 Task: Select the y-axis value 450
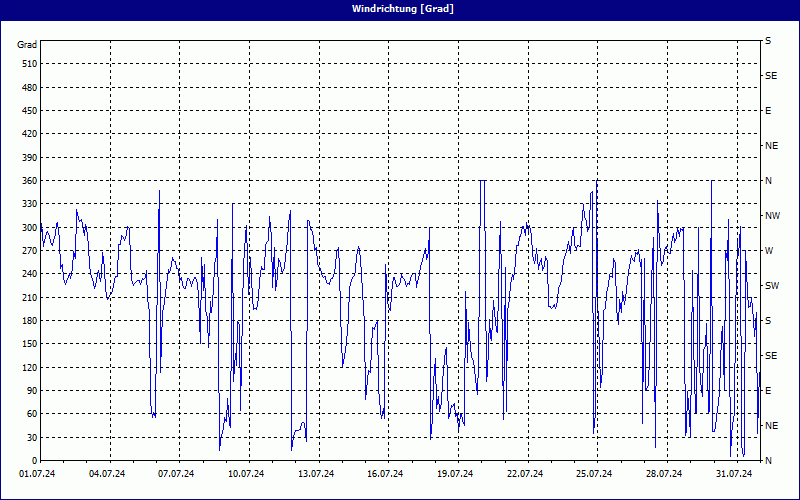tap(30, 111)
